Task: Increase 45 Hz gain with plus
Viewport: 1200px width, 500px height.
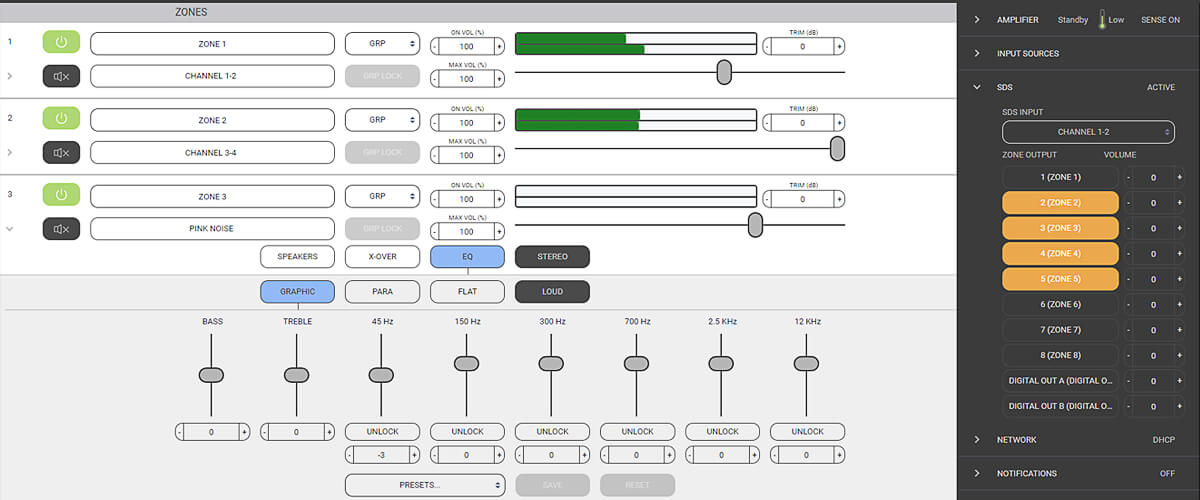Action: 414,455
